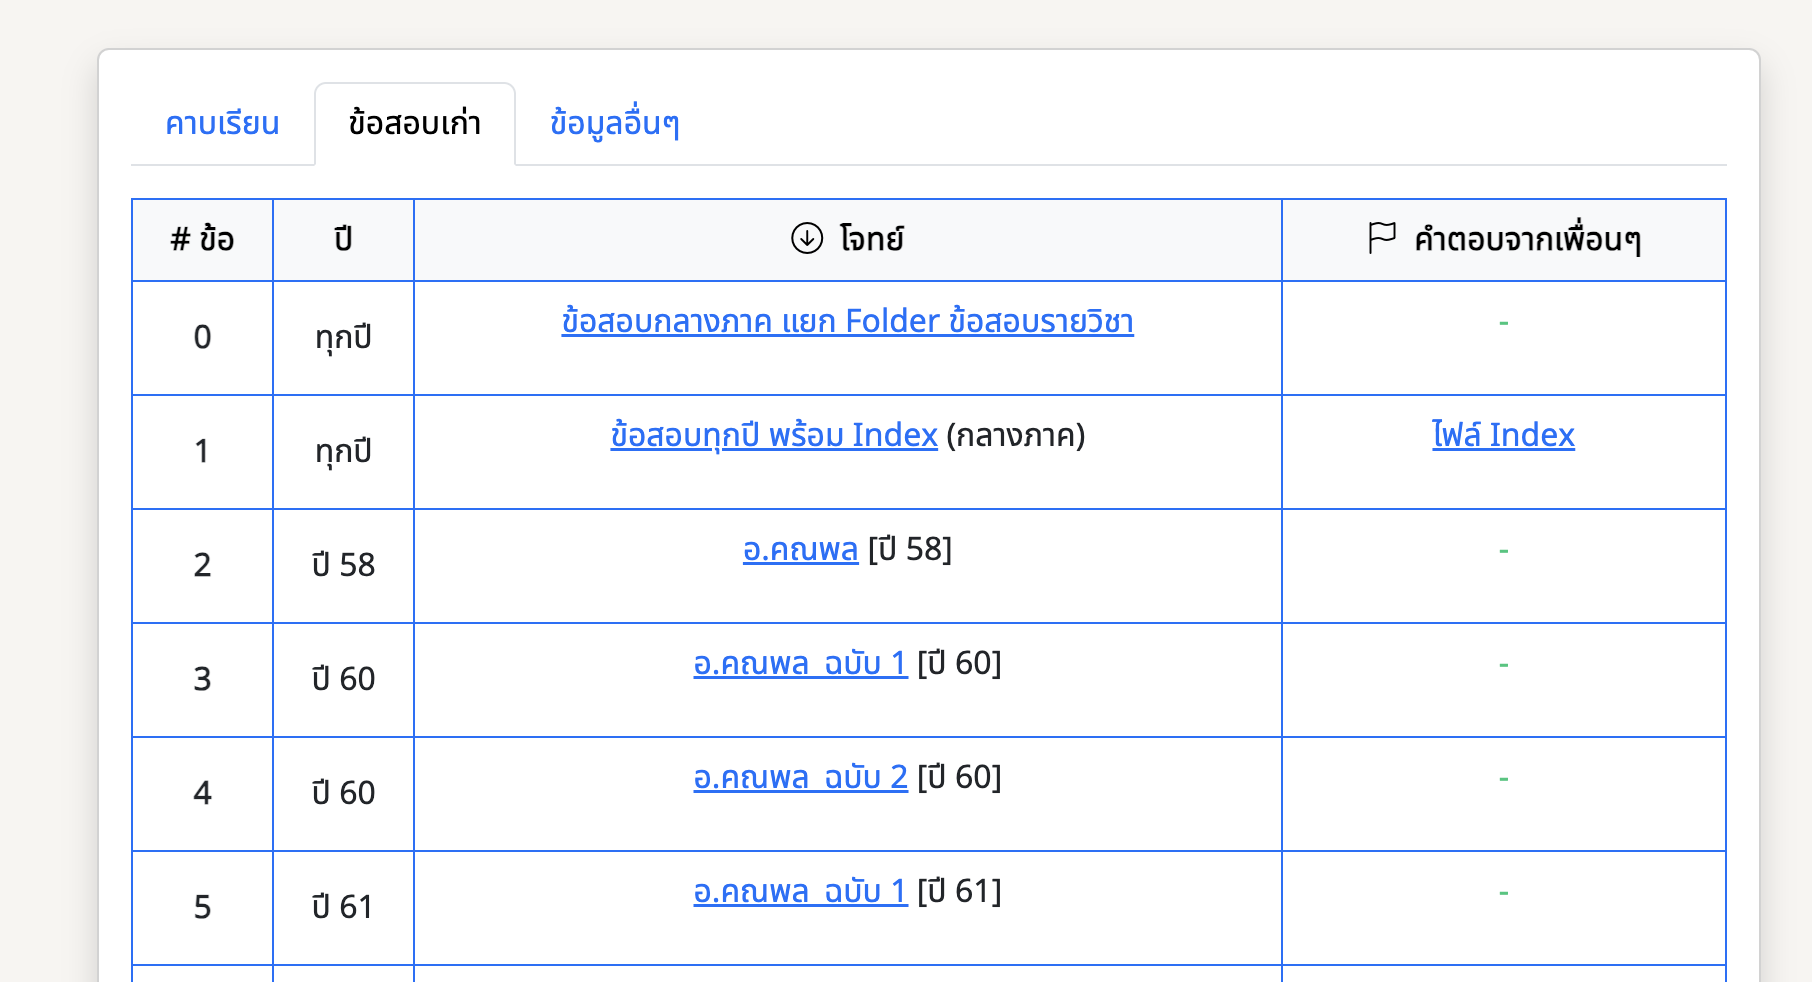Click the โจทย์ column header text
1812x982 pixels.
pyautogui.click(x=872, y=240)
